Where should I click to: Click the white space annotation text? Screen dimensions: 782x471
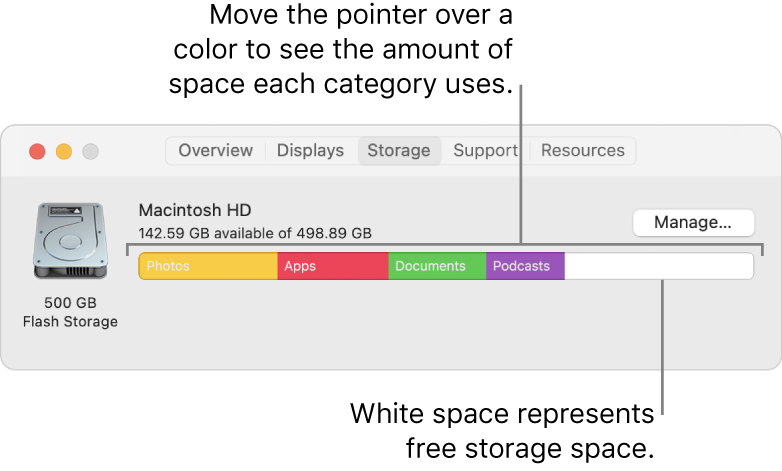502,428
